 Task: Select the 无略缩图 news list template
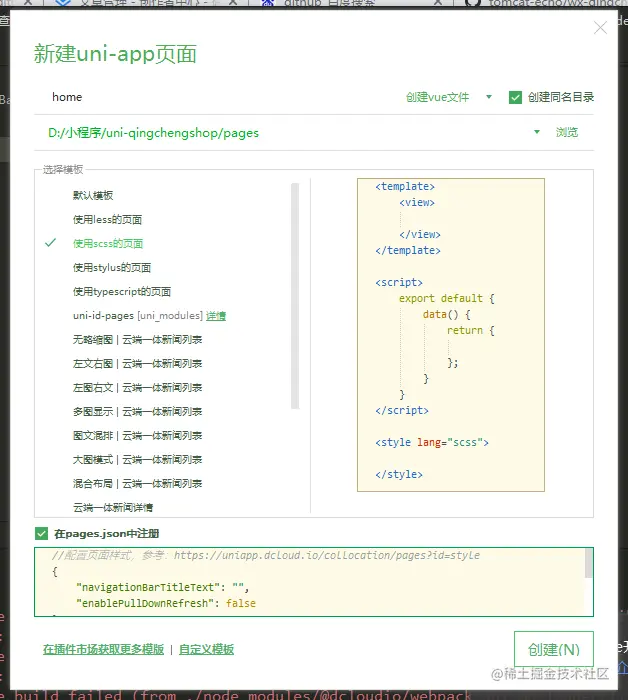pyautogui.click(x=137, y=340)
